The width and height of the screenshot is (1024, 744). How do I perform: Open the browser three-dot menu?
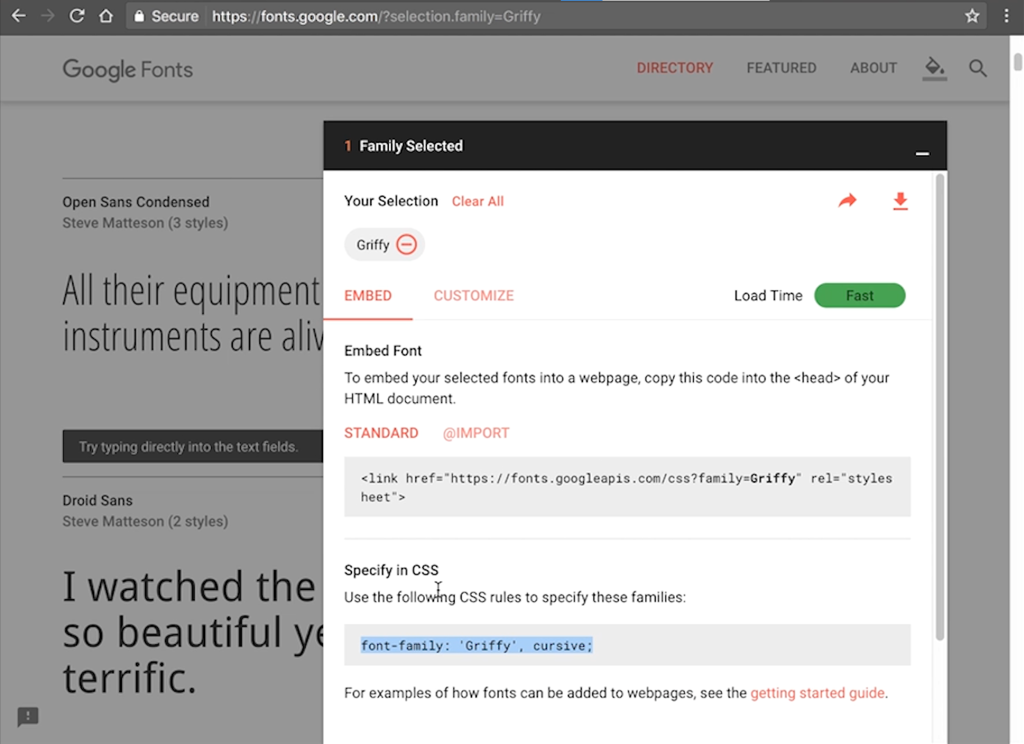[x=1006, y=16]
